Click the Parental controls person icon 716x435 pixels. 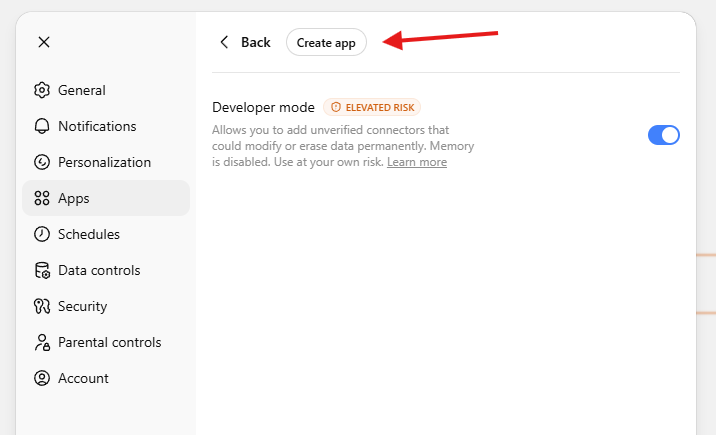(x=42, y=342)
